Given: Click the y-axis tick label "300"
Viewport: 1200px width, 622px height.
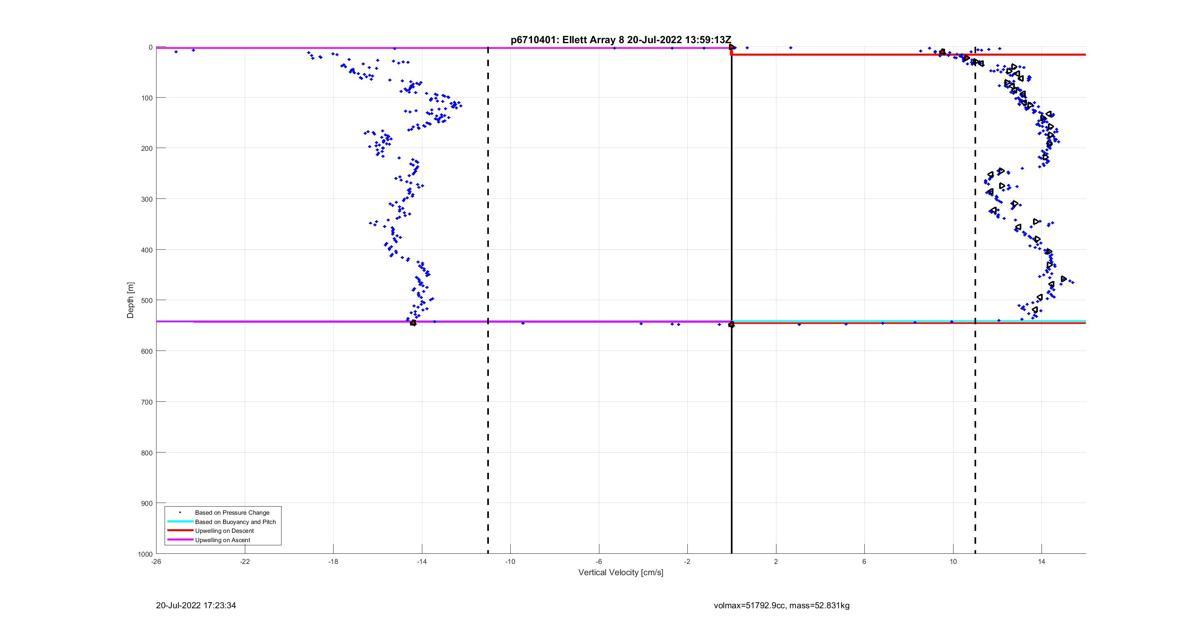Looking at the screenshot, I should point(146,199).
